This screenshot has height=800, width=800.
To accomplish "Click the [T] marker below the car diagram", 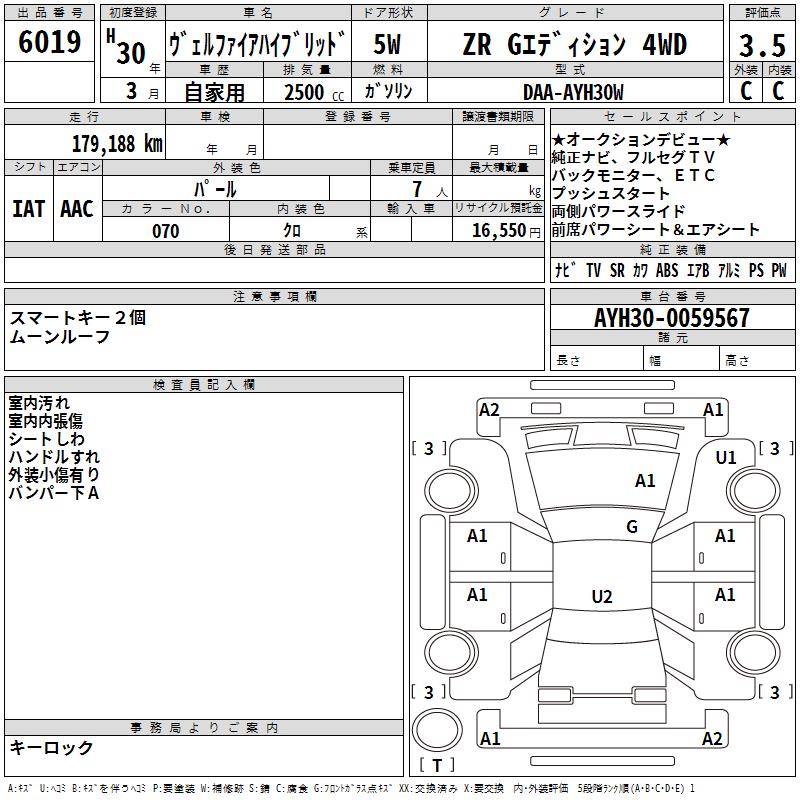I will pos(437,766).
